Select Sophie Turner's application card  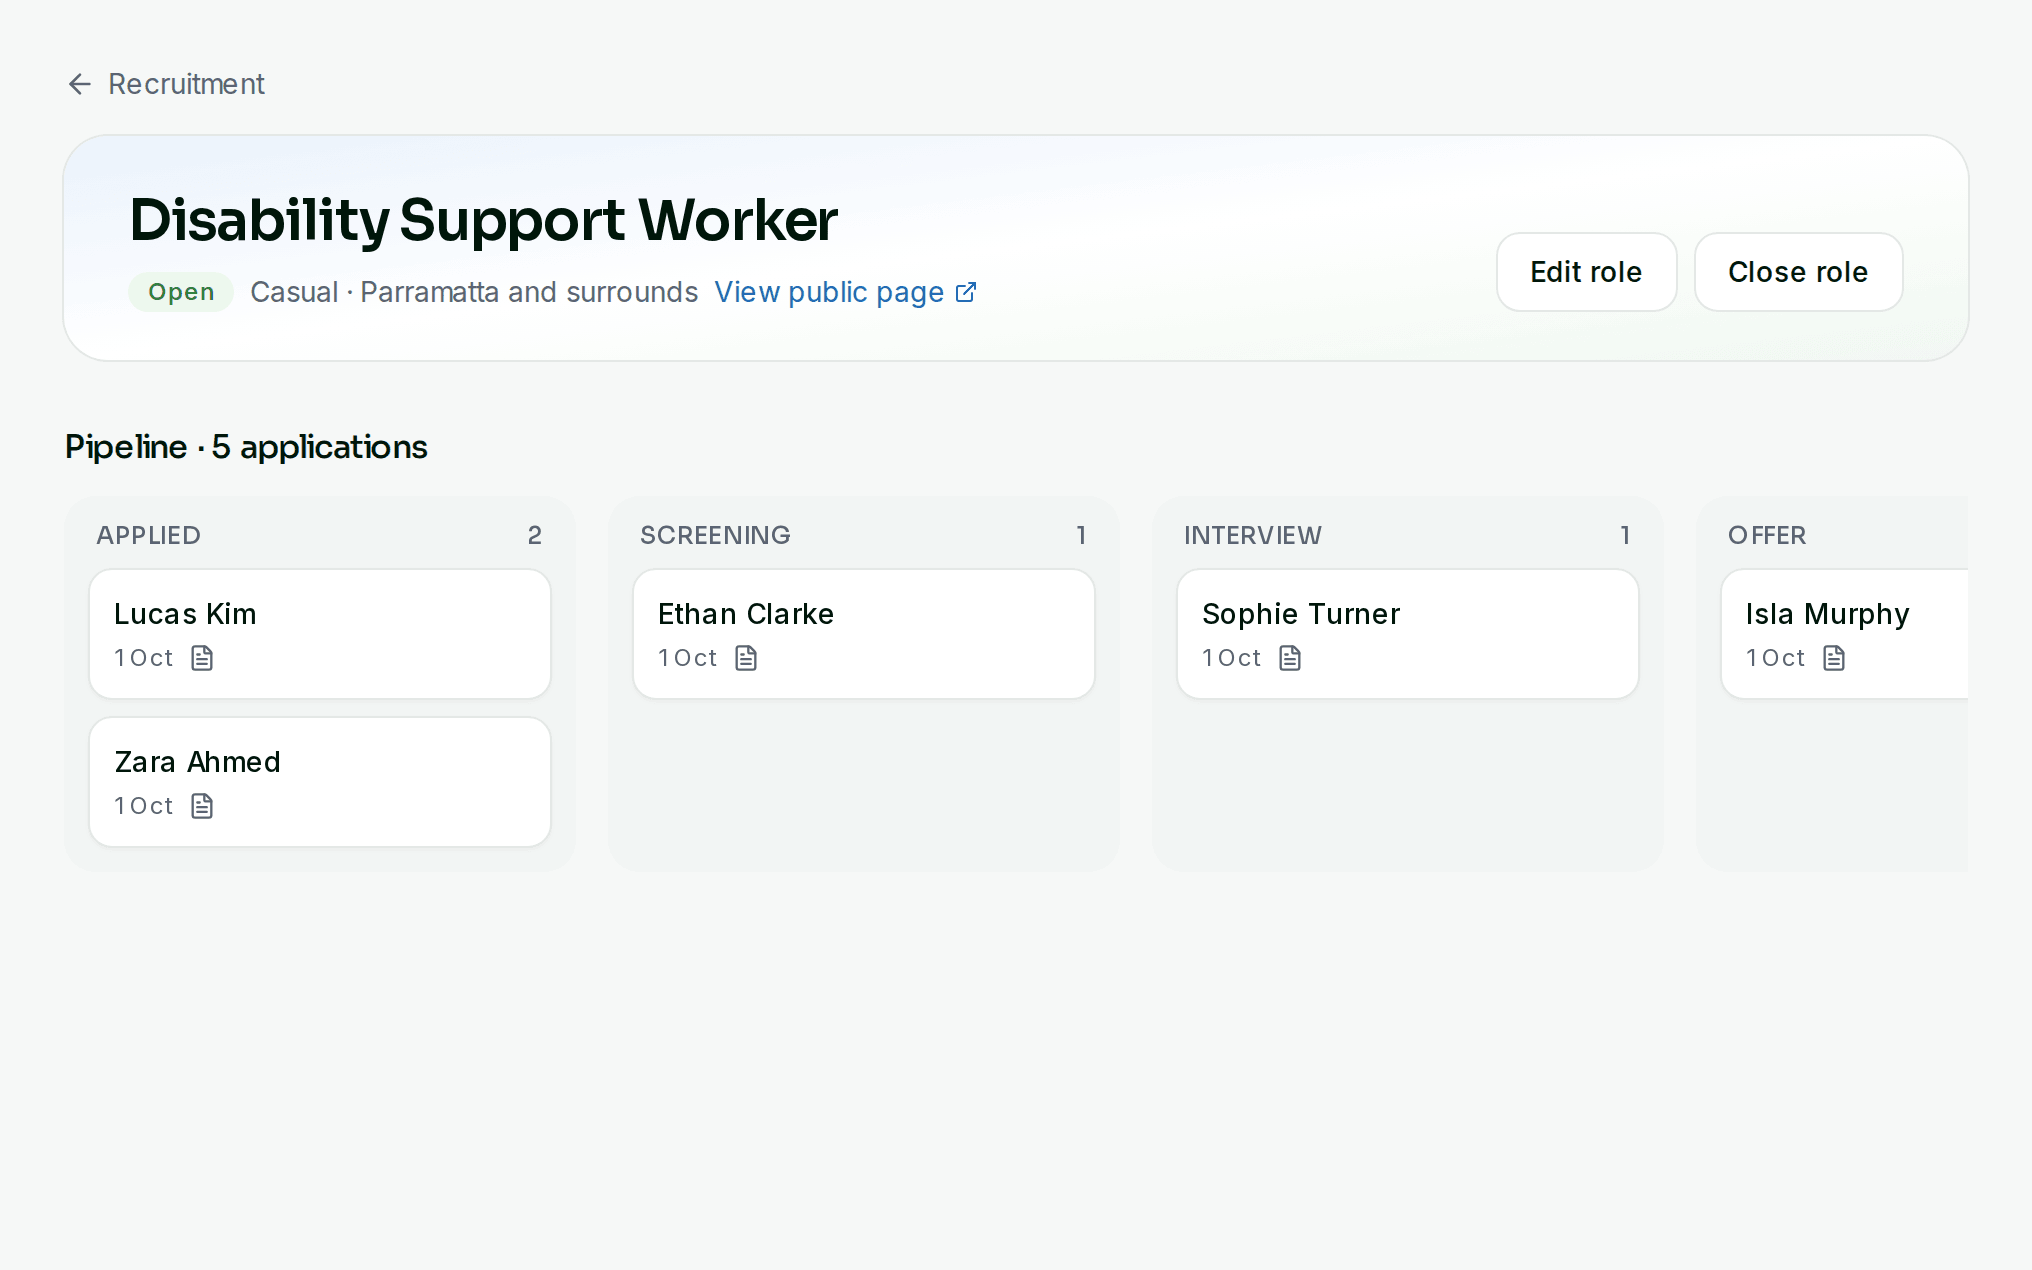1408,634
